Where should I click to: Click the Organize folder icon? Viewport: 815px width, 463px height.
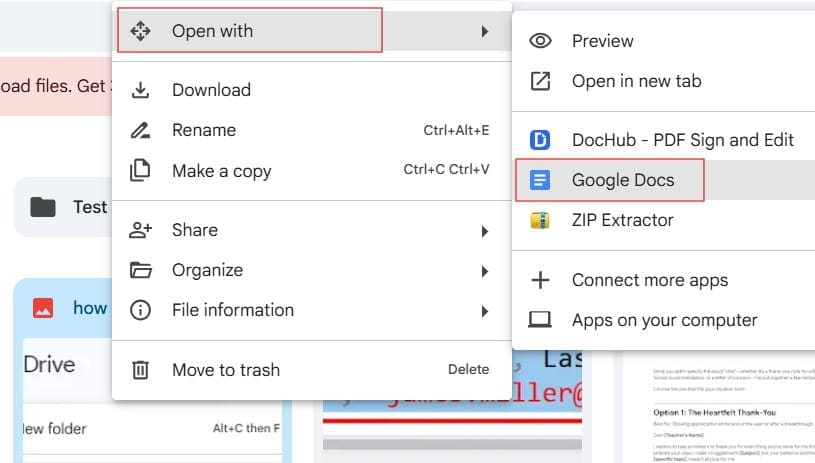point(140,270)
